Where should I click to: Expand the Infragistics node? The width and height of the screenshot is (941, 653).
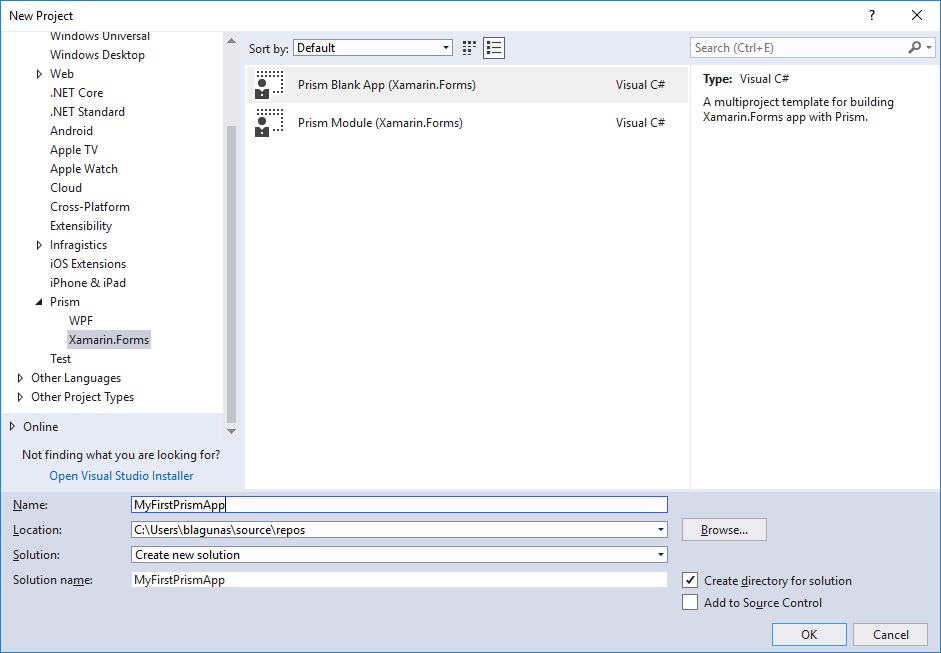click(x=39, y=245)
